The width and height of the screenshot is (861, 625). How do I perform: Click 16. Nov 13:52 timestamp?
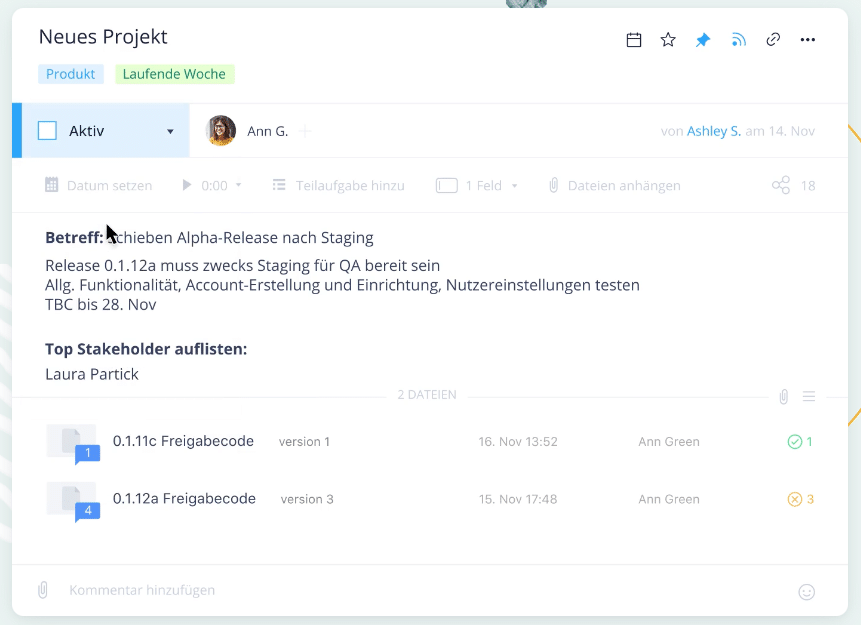[518, 442]
